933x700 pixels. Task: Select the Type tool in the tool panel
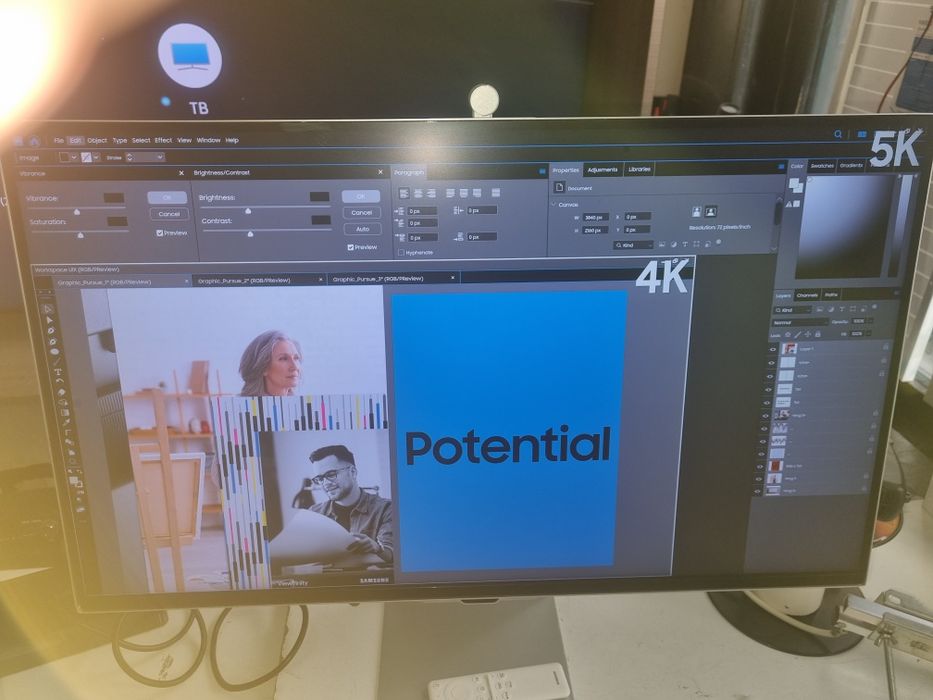[x=58, y=373]
